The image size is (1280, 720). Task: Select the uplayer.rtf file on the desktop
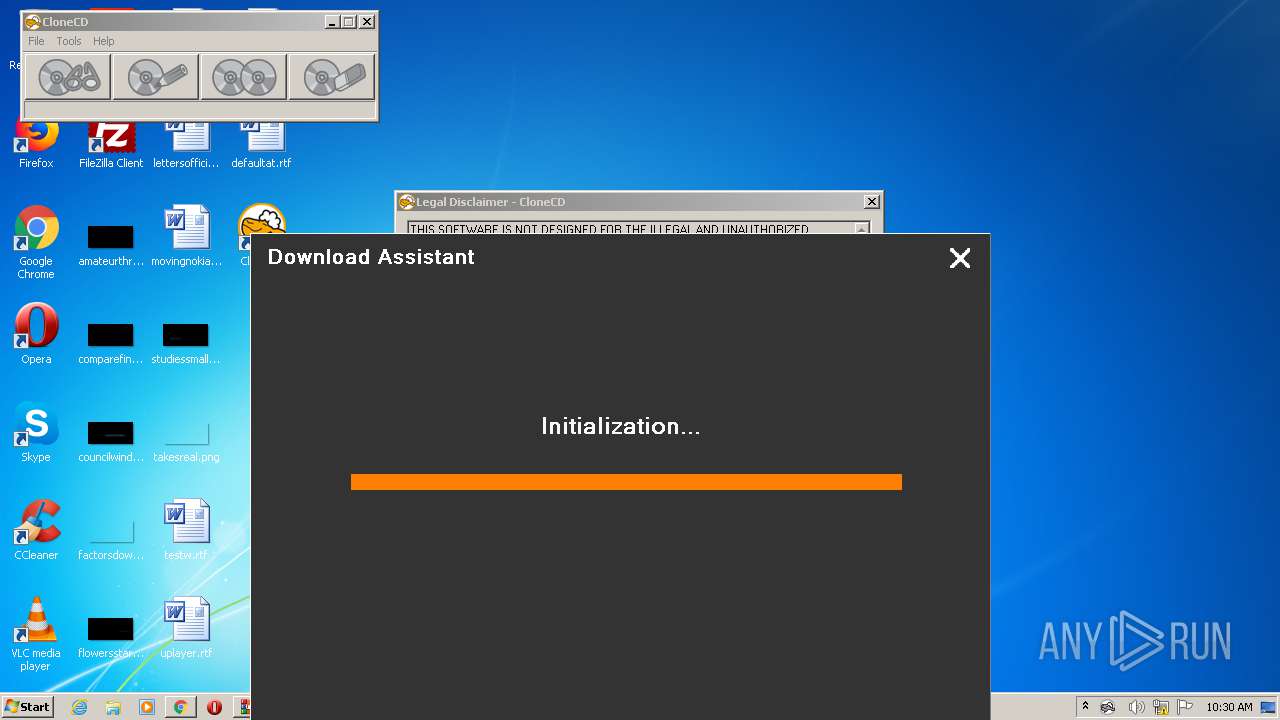click(186, 629)
